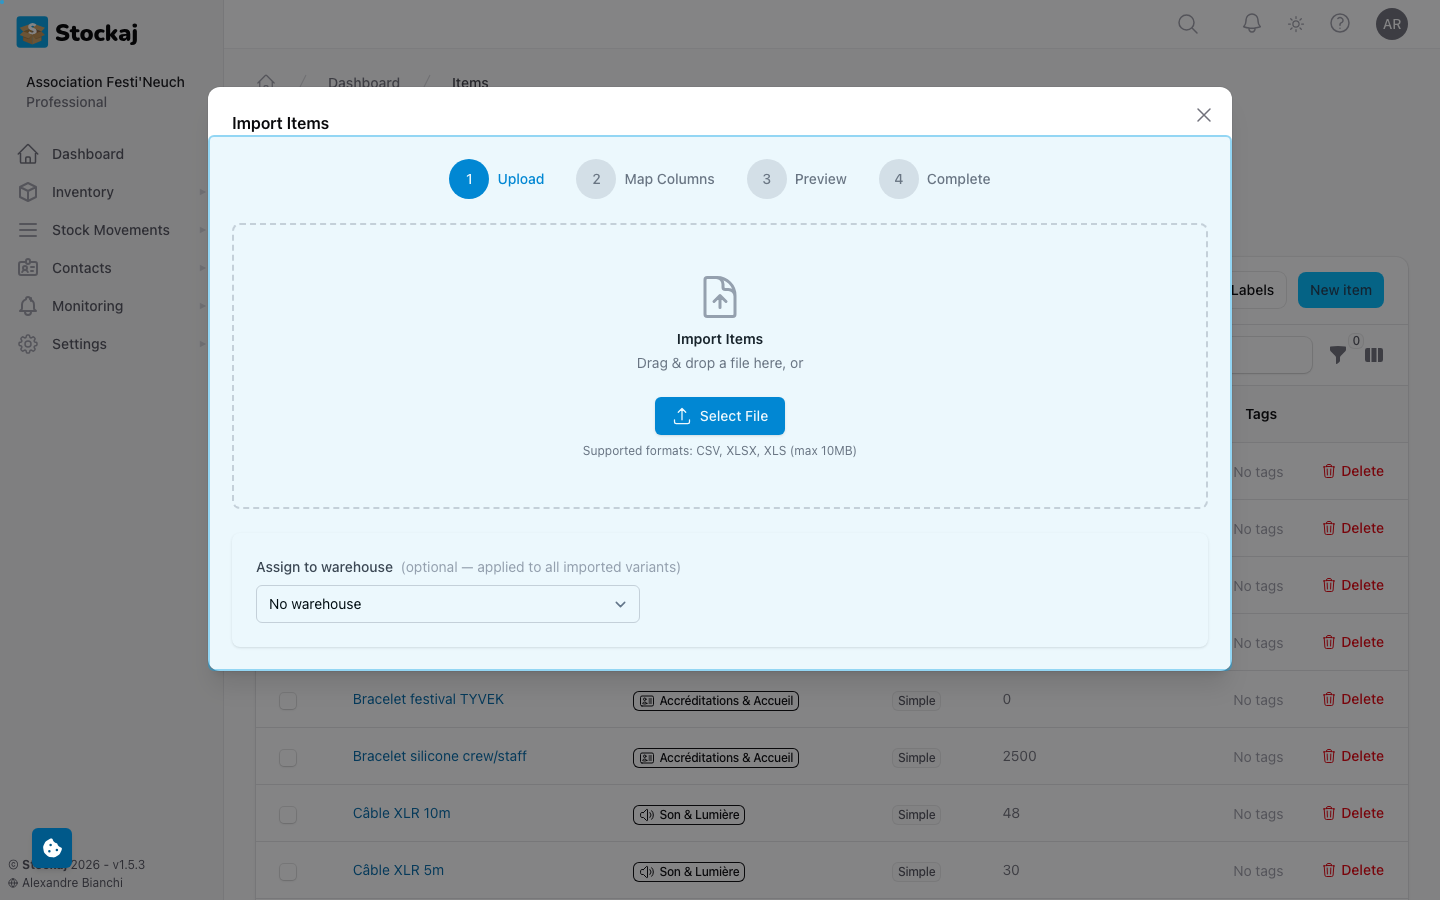Screen dimensions: 1440x900
Task: Open the No warehouse dropdown
Action: [x=448, y=604]
